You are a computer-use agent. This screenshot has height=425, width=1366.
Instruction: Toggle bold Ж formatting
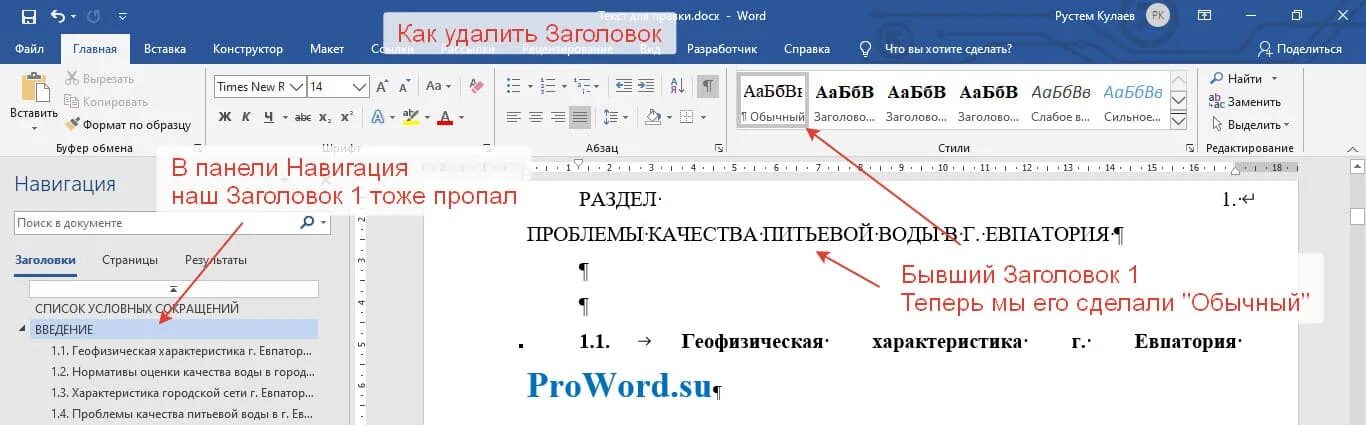point(225,117)
